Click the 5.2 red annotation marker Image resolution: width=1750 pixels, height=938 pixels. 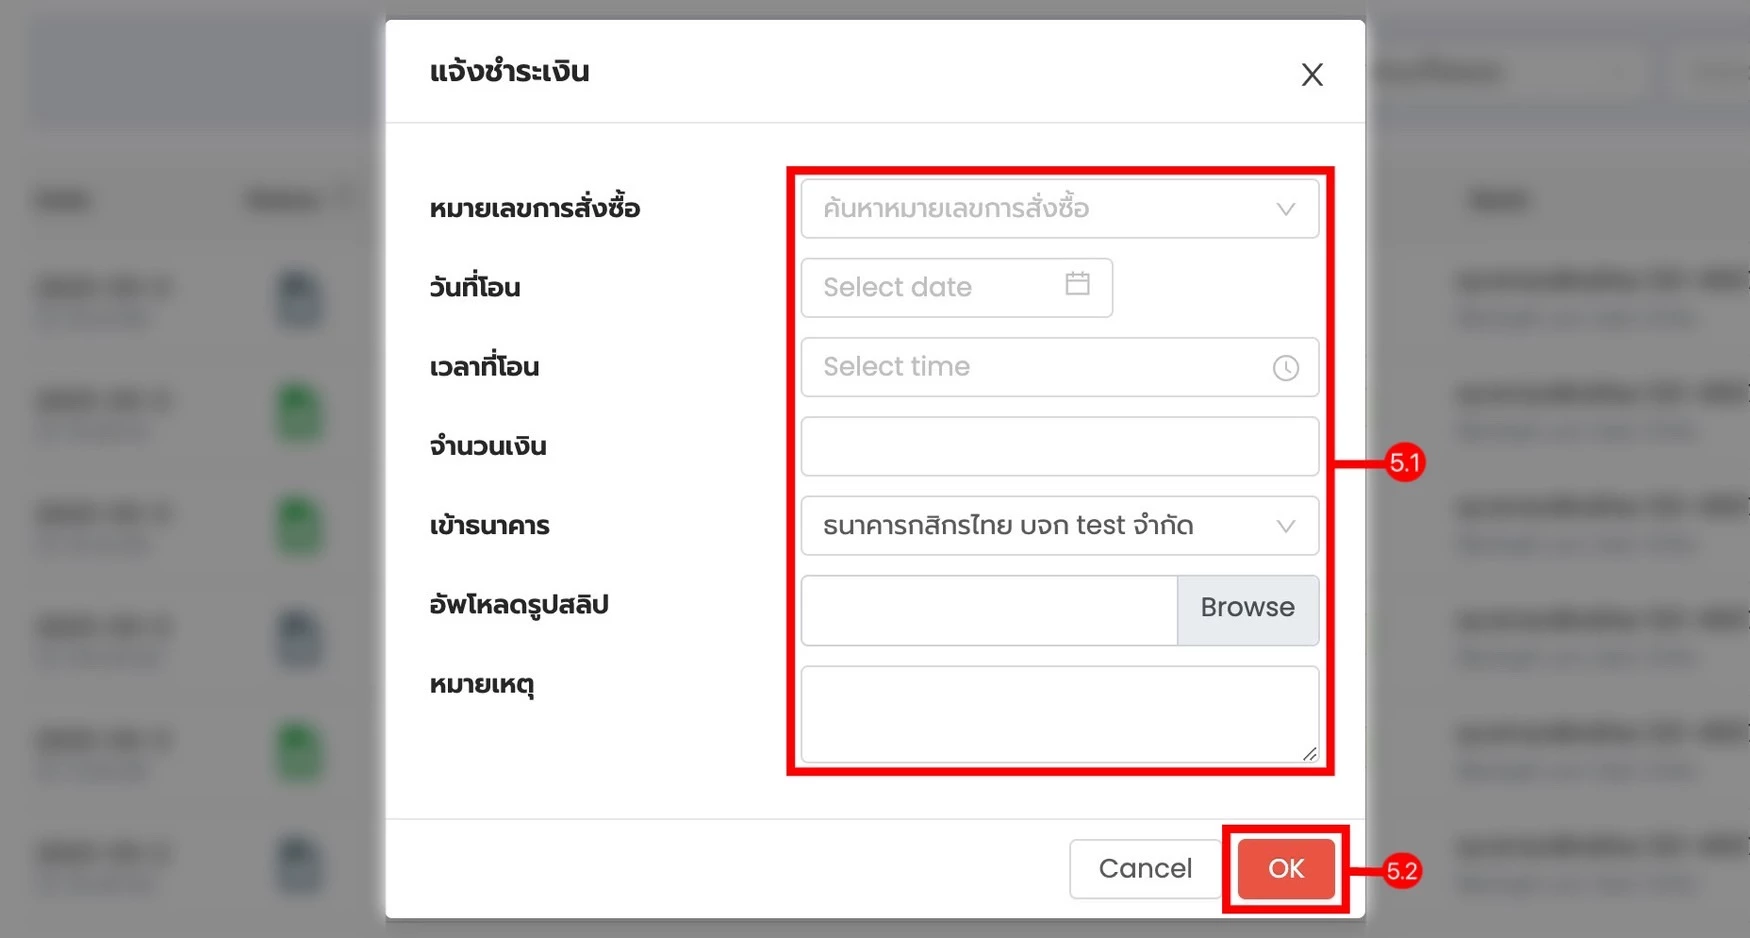tap(1402, 871)
